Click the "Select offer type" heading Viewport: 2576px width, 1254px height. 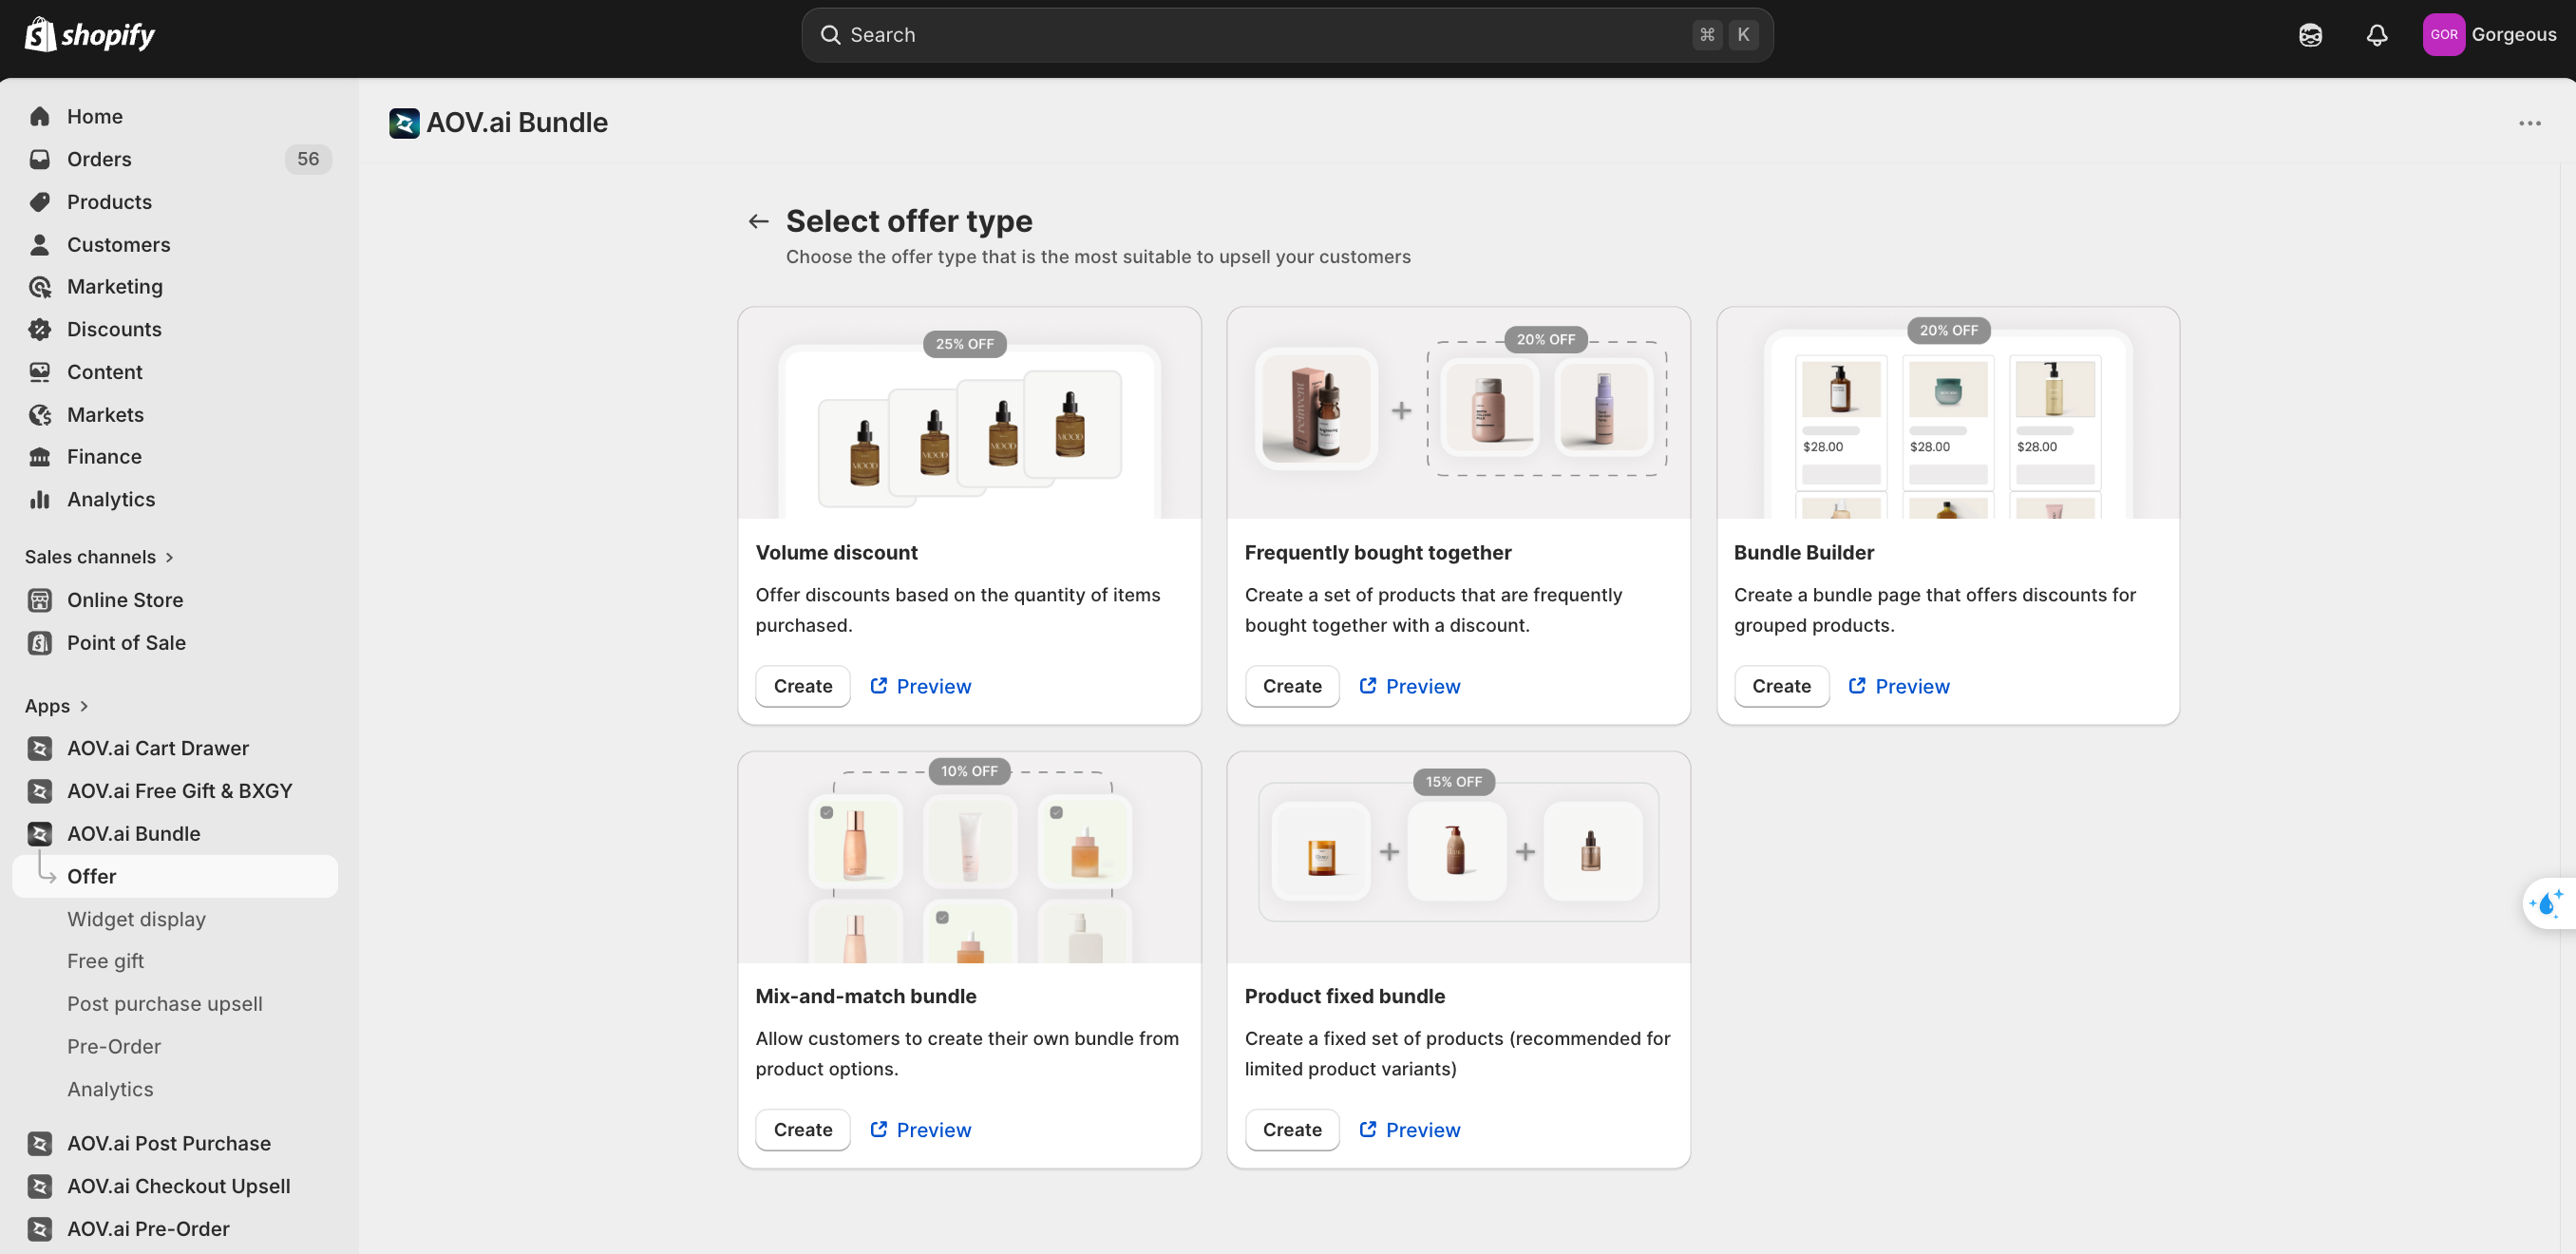coord(908,221)
